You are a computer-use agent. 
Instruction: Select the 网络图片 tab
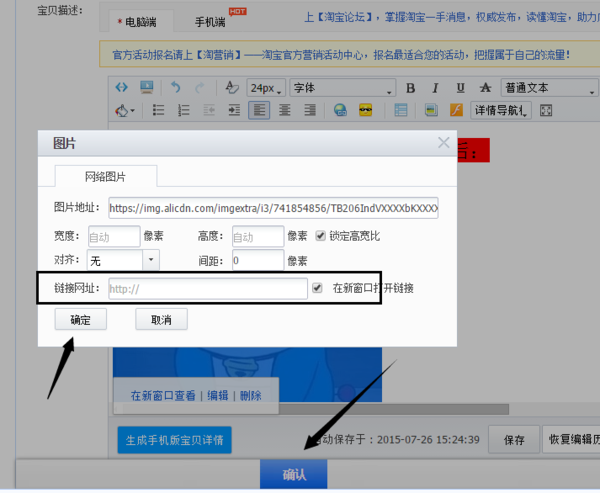tap(104, 177)
